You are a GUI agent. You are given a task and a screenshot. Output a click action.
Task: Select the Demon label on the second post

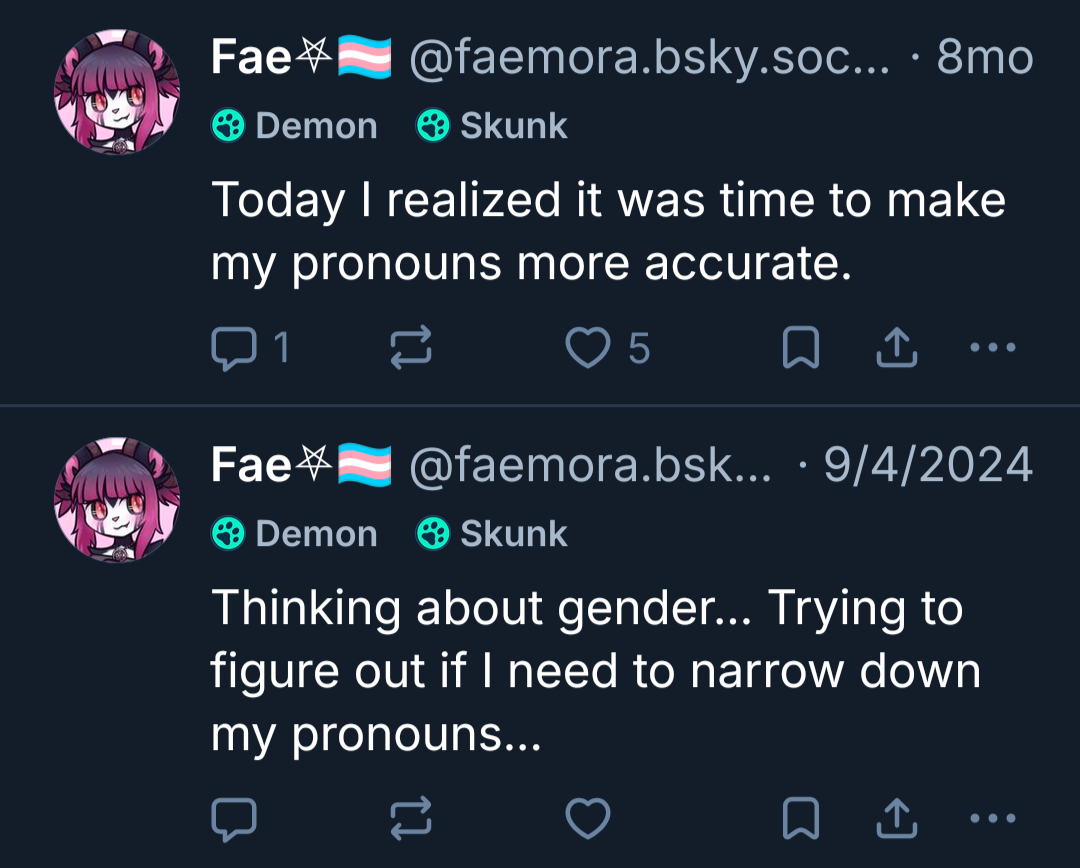point(295,534)
